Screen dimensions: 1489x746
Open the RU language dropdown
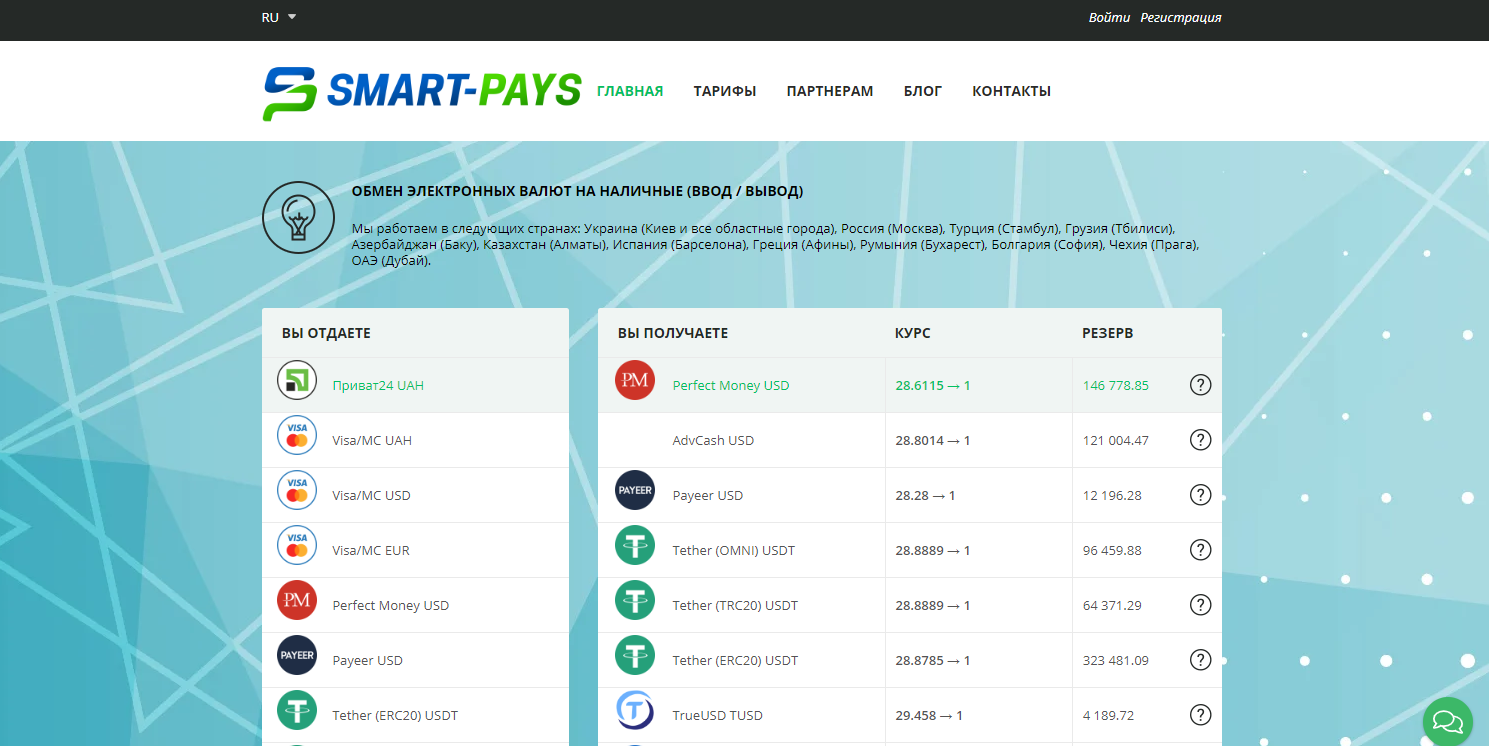click(279, 18)
